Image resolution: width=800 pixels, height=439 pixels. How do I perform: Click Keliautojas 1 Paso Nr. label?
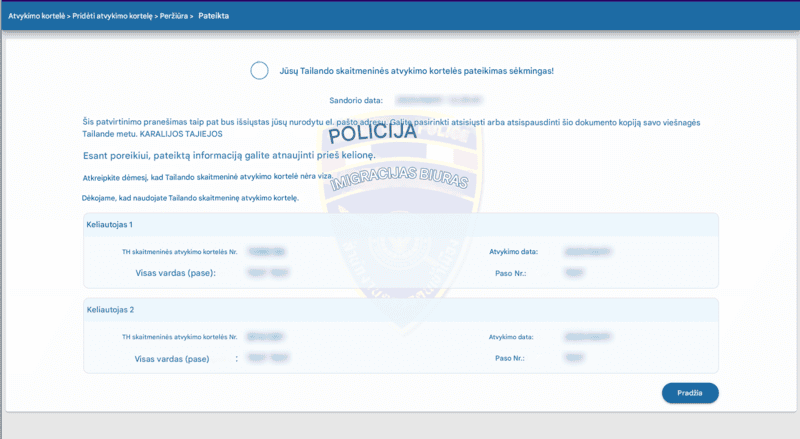510,274
